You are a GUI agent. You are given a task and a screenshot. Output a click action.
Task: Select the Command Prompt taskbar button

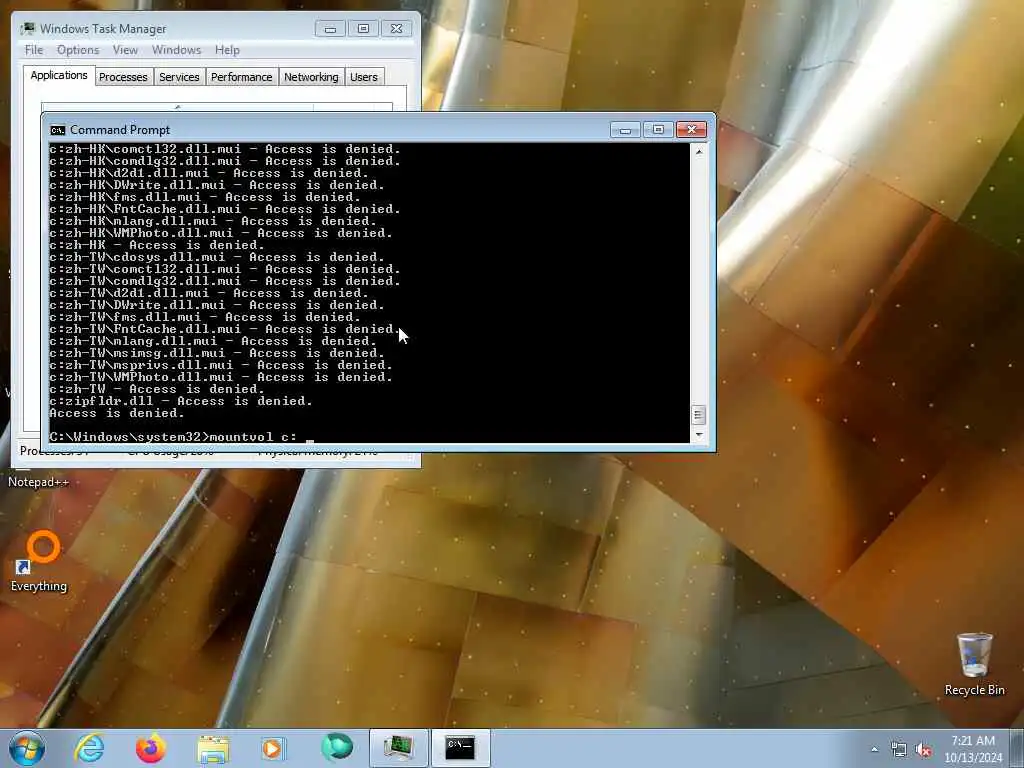[460, 748]
